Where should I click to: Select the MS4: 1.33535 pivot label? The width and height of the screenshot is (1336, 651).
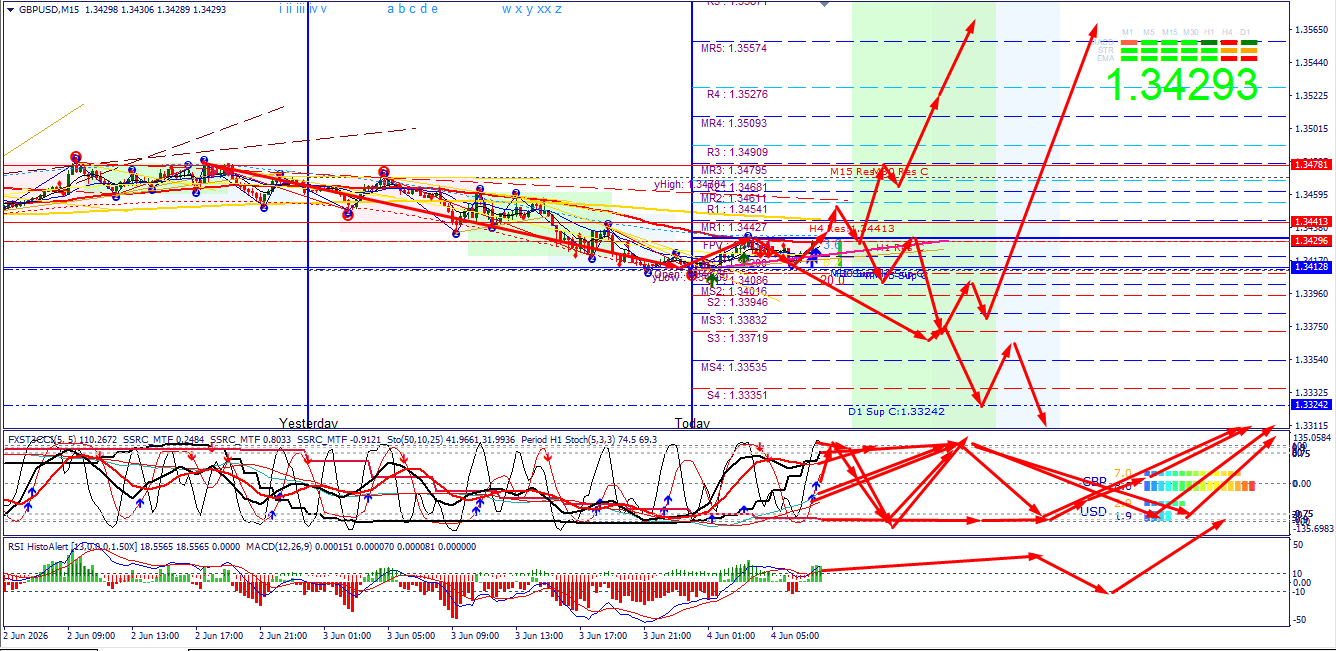pyautogui.click(x=734, y=368)
